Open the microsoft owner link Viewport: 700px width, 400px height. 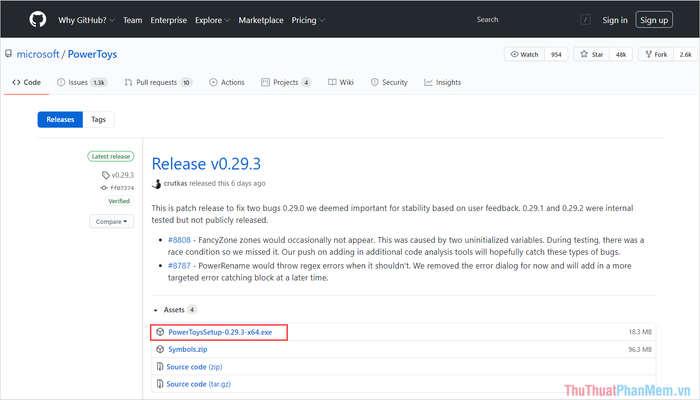(x=38, y=54)
